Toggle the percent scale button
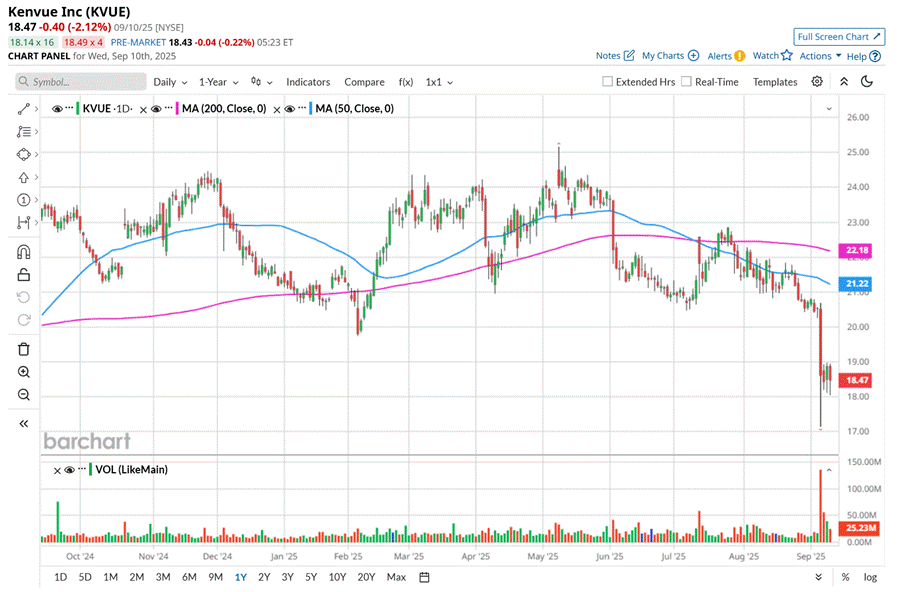The image size is (902, 592). coord(845,577)
